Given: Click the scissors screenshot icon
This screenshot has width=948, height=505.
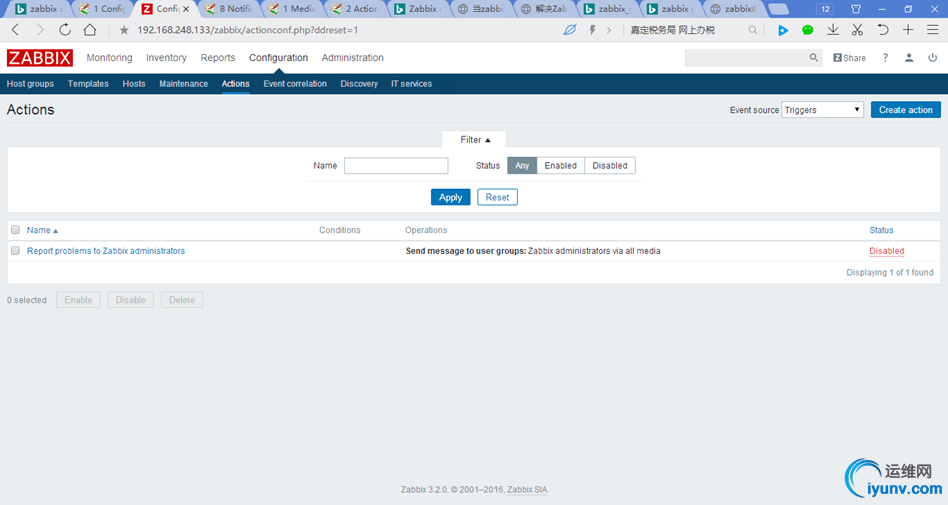Looking at the screenshot, I should (857, 30).
